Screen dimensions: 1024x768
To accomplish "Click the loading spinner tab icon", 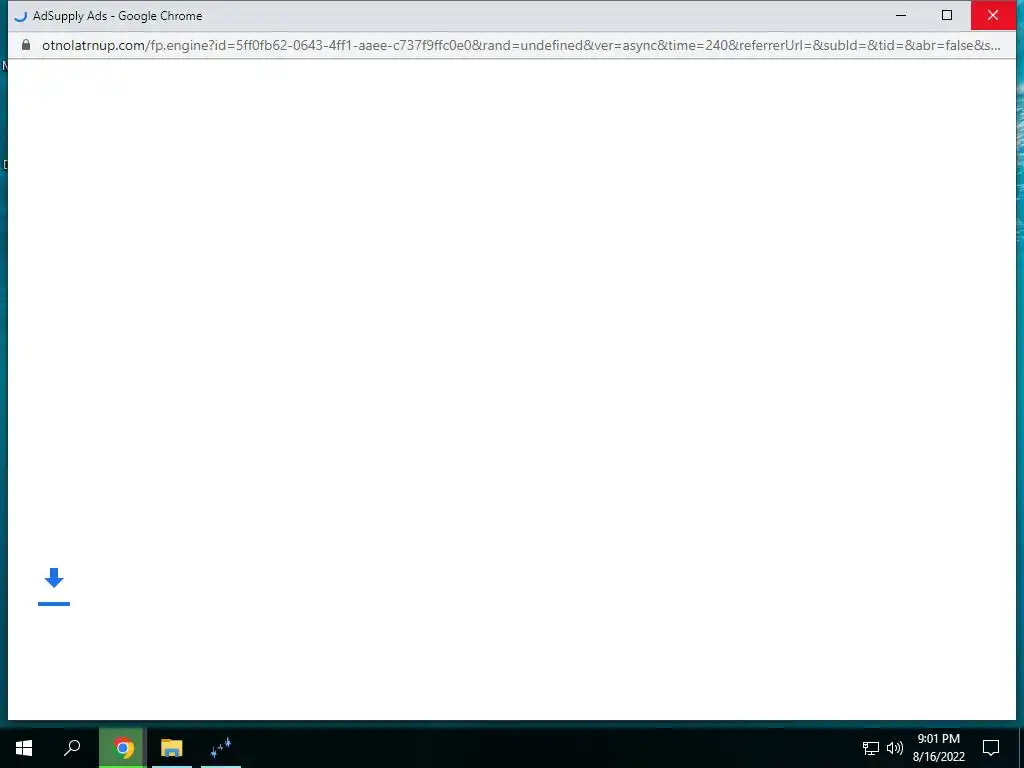I will click(21, 16).
